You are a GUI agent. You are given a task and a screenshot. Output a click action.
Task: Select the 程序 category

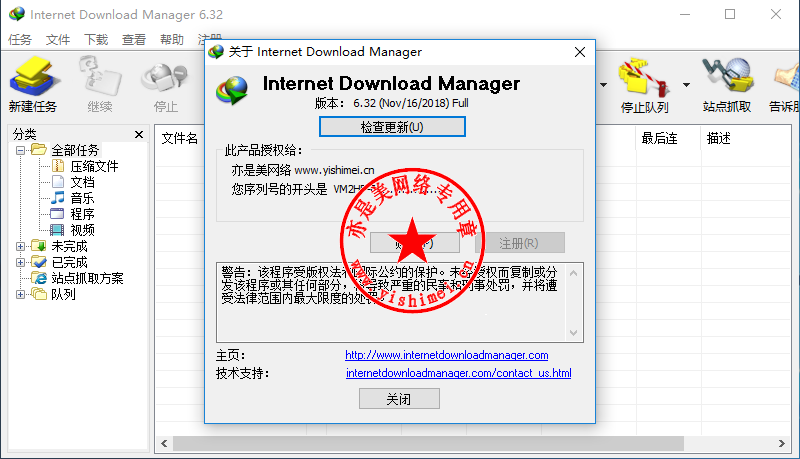(x=82, y=214)
